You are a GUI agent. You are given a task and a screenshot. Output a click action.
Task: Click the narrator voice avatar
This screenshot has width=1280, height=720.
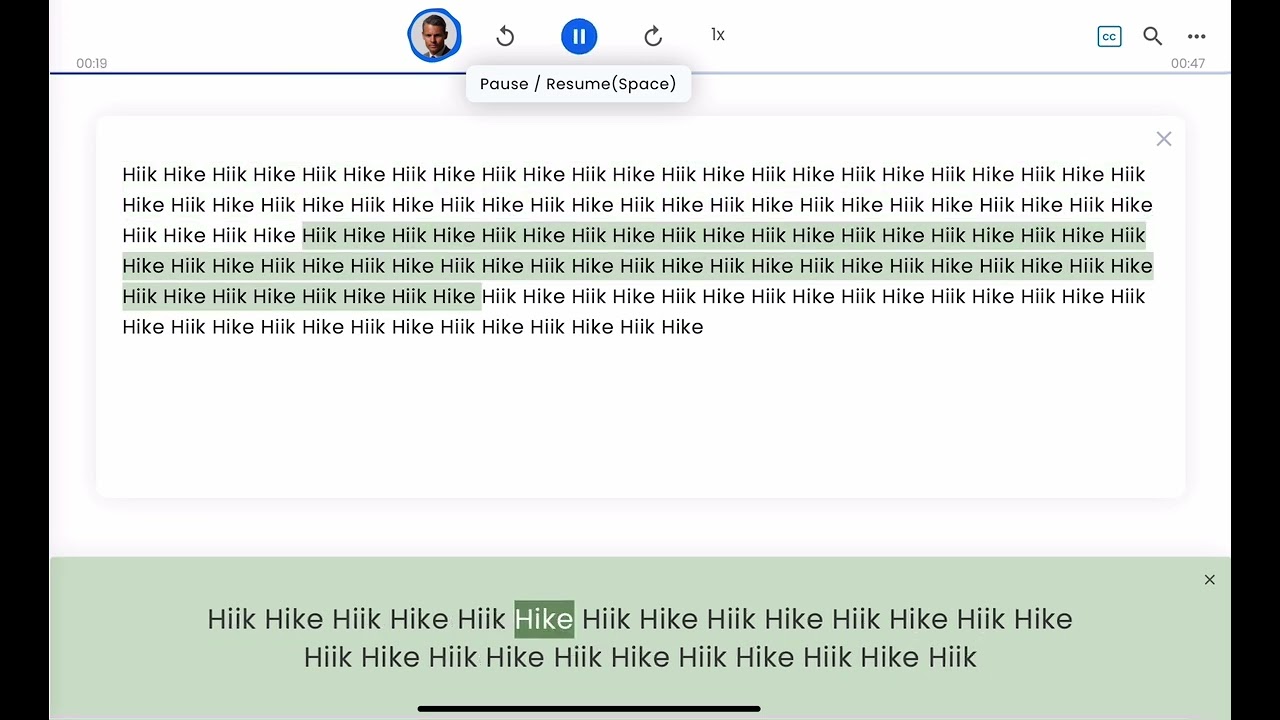coord(434,36)
